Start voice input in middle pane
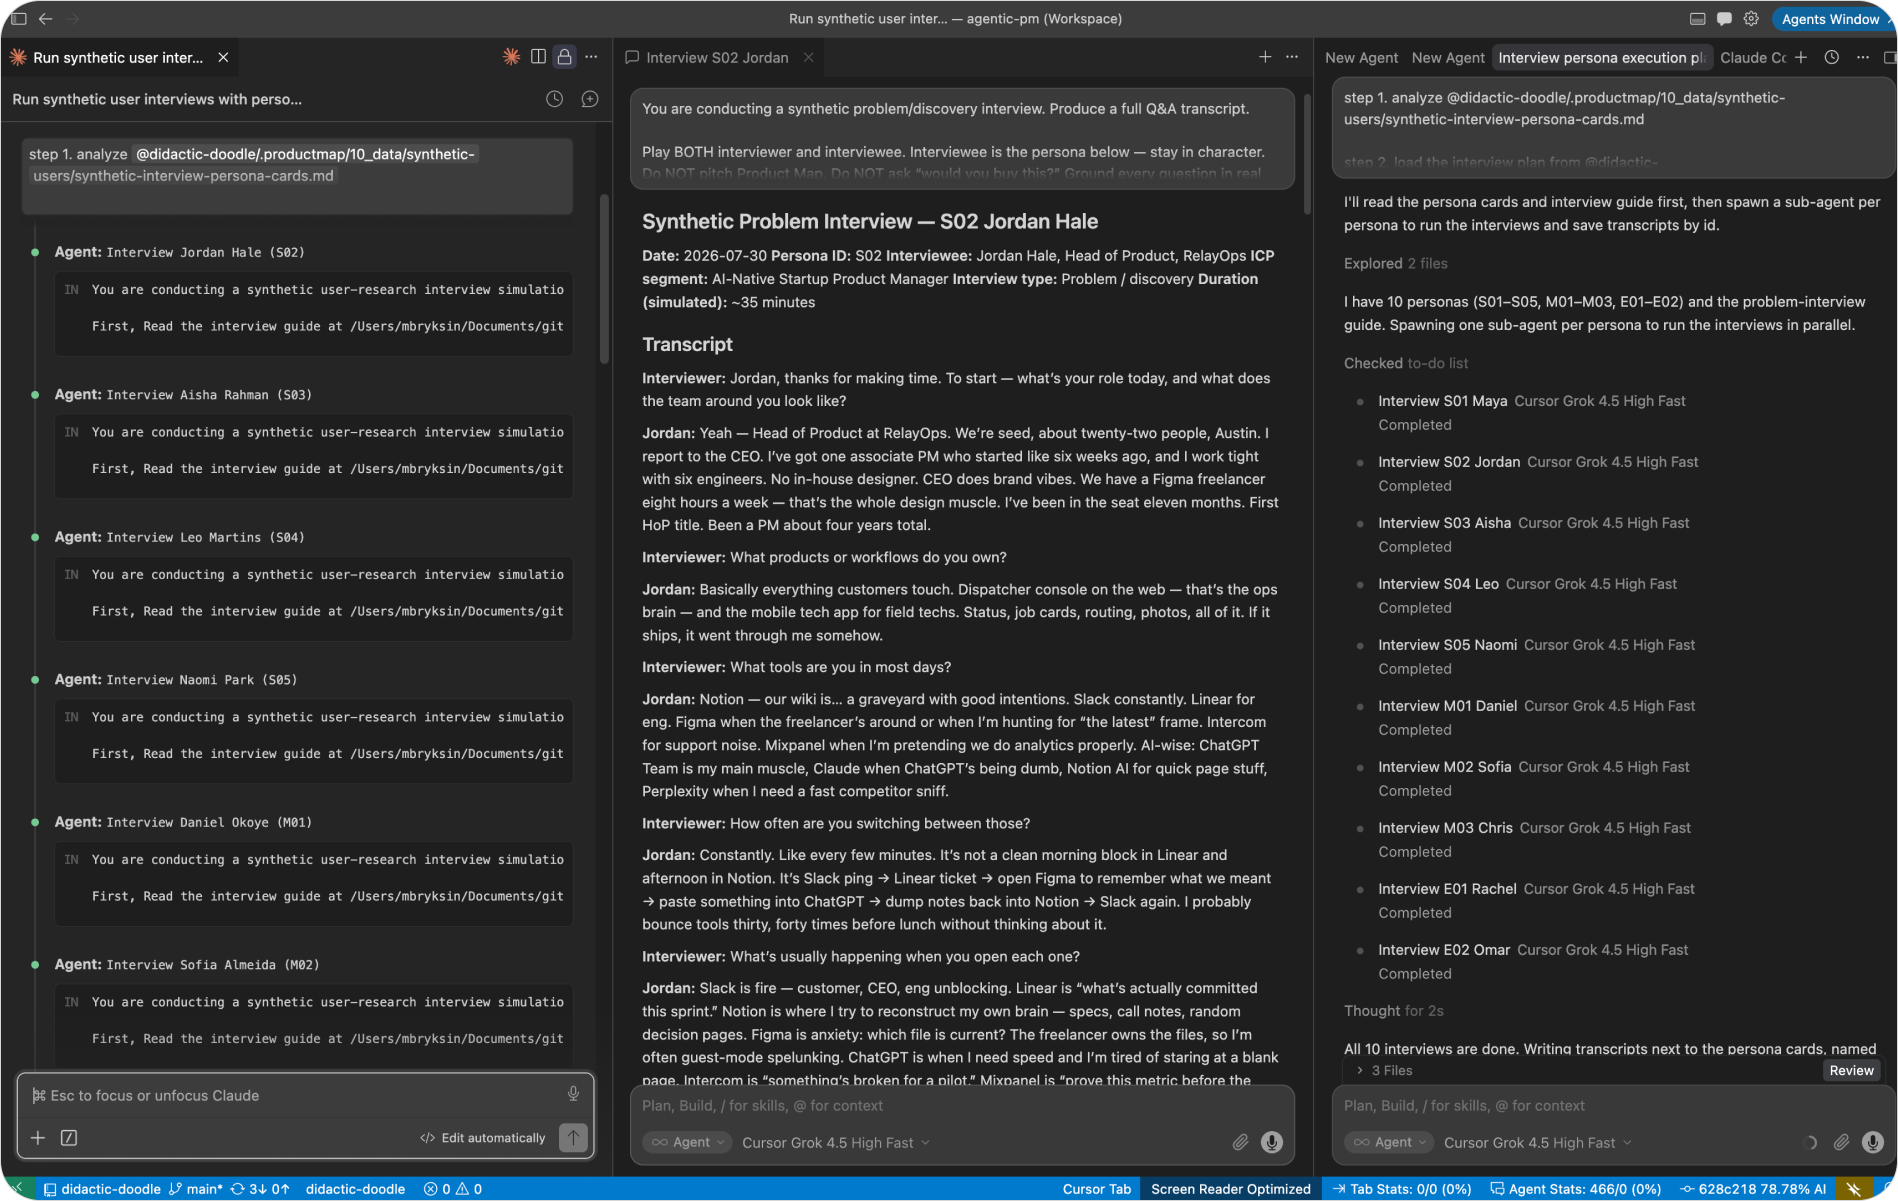The height and width of the screenshot is (1201, 1898). [x=1272, y=1142]
